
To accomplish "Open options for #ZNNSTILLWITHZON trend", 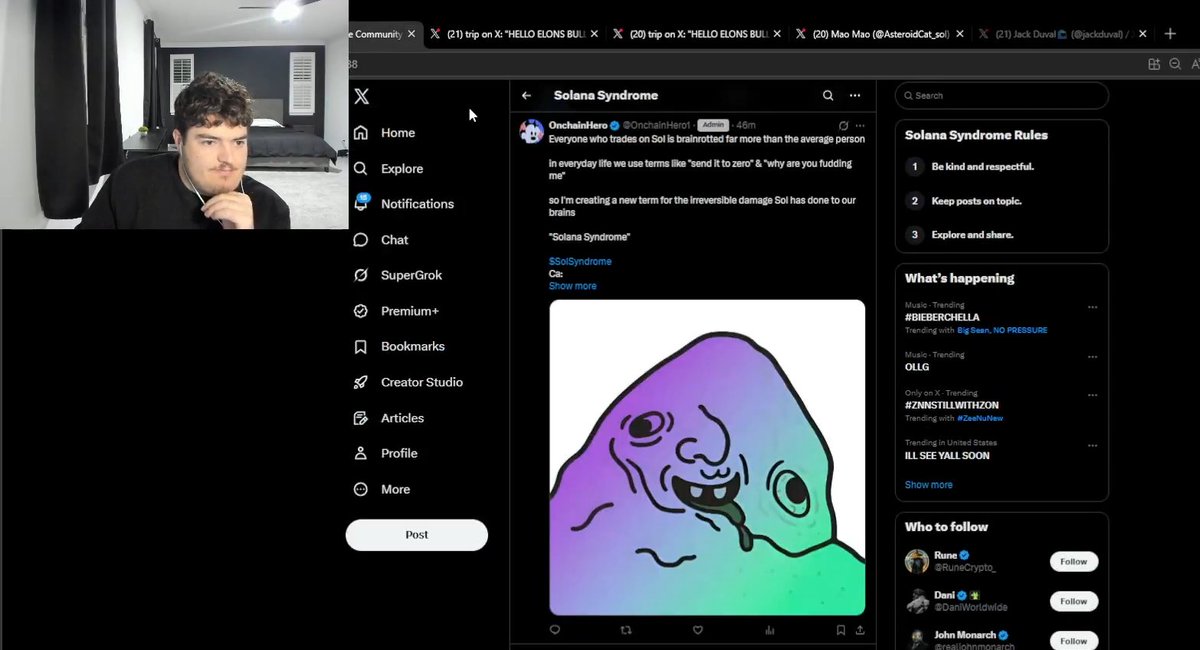I will [1092, 395].
